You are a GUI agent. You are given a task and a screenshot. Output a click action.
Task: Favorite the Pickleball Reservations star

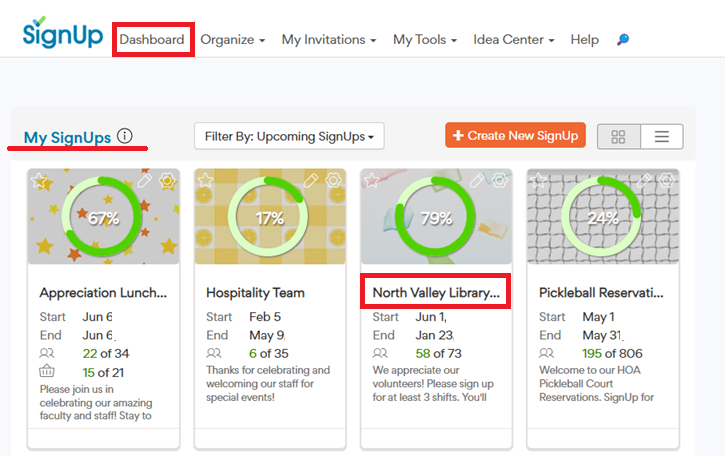point(538,180)
